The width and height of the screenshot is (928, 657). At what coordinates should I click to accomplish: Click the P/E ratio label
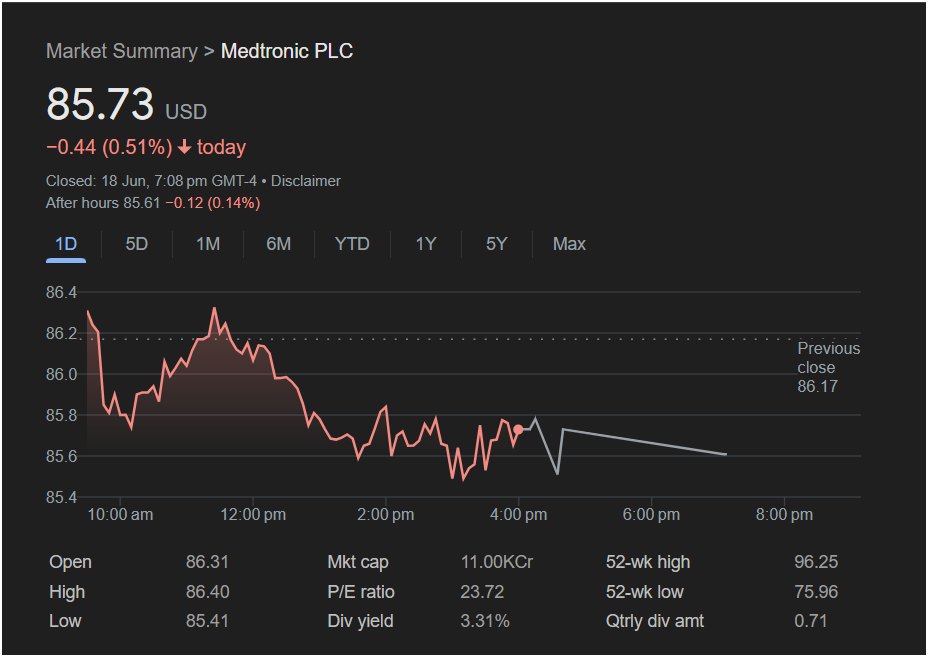[x=360, y=592]
